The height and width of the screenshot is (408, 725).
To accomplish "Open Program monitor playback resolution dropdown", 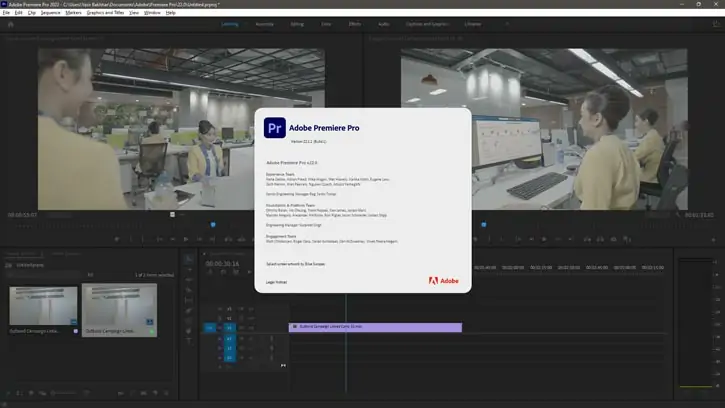I will point(657,215).
